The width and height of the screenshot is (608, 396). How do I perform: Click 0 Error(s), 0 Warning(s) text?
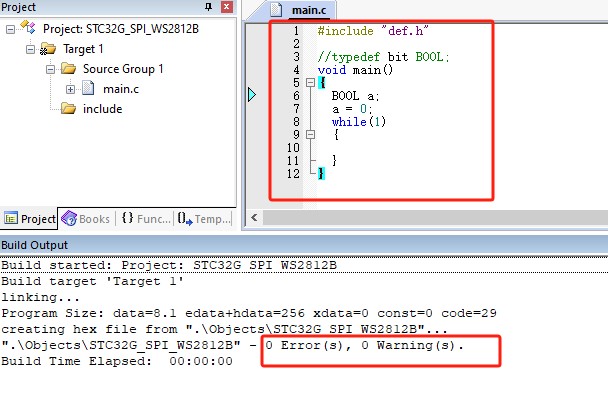364,345
